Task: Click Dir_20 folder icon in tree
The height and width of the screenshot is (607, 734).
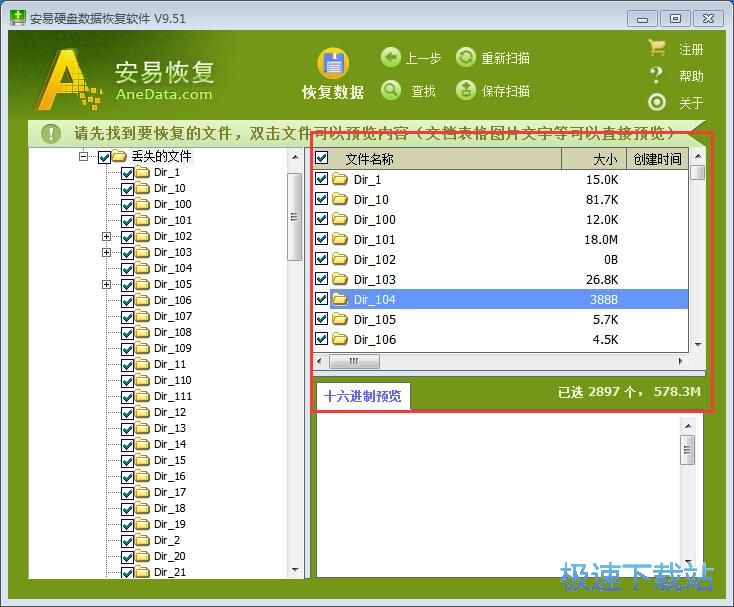Action: 142,556
